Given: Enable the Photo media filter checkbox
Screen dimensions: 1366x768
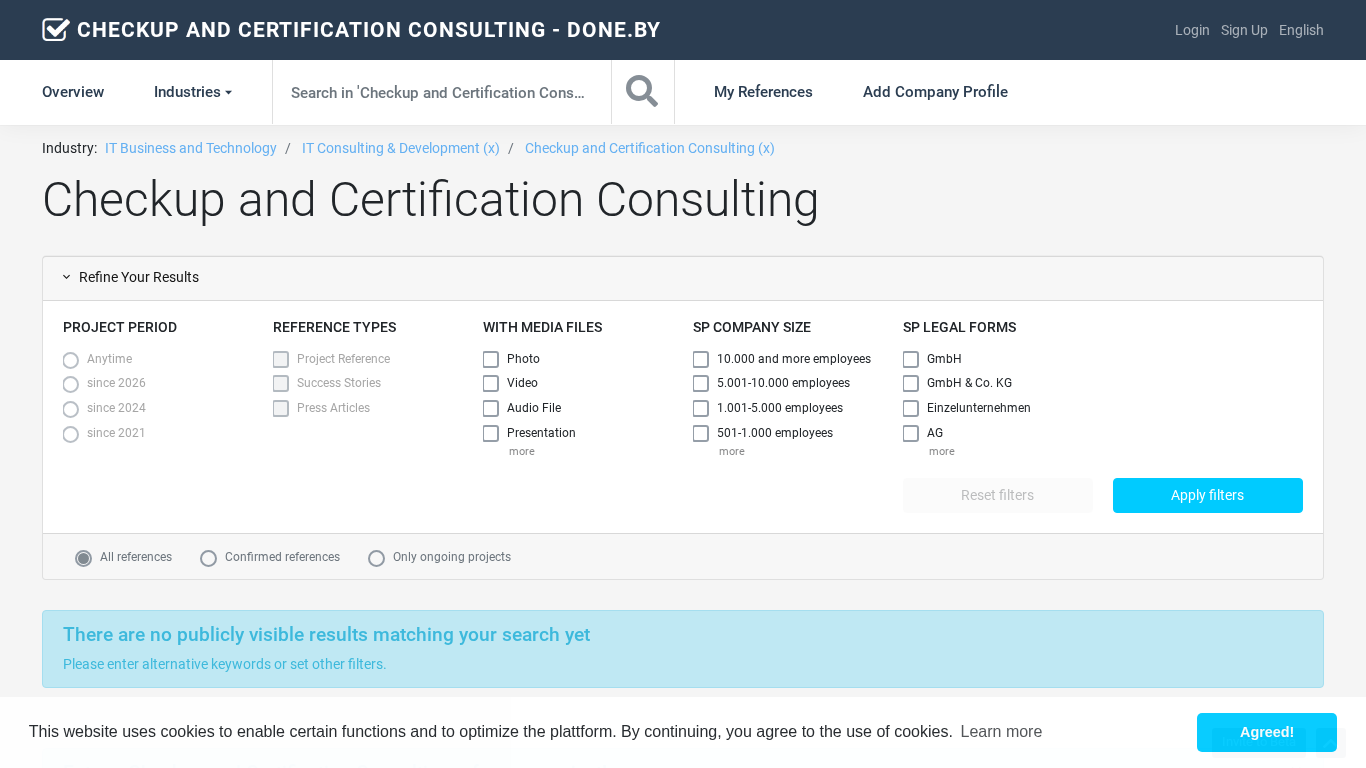Looking at the screenshot, I should (491, 359).
